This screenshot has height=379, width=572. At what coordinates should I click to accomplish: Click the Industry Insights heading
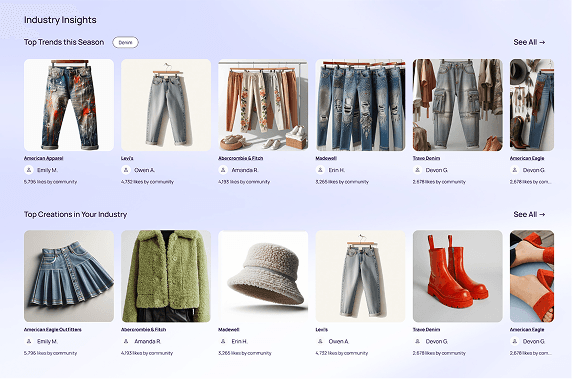point(60,20)
